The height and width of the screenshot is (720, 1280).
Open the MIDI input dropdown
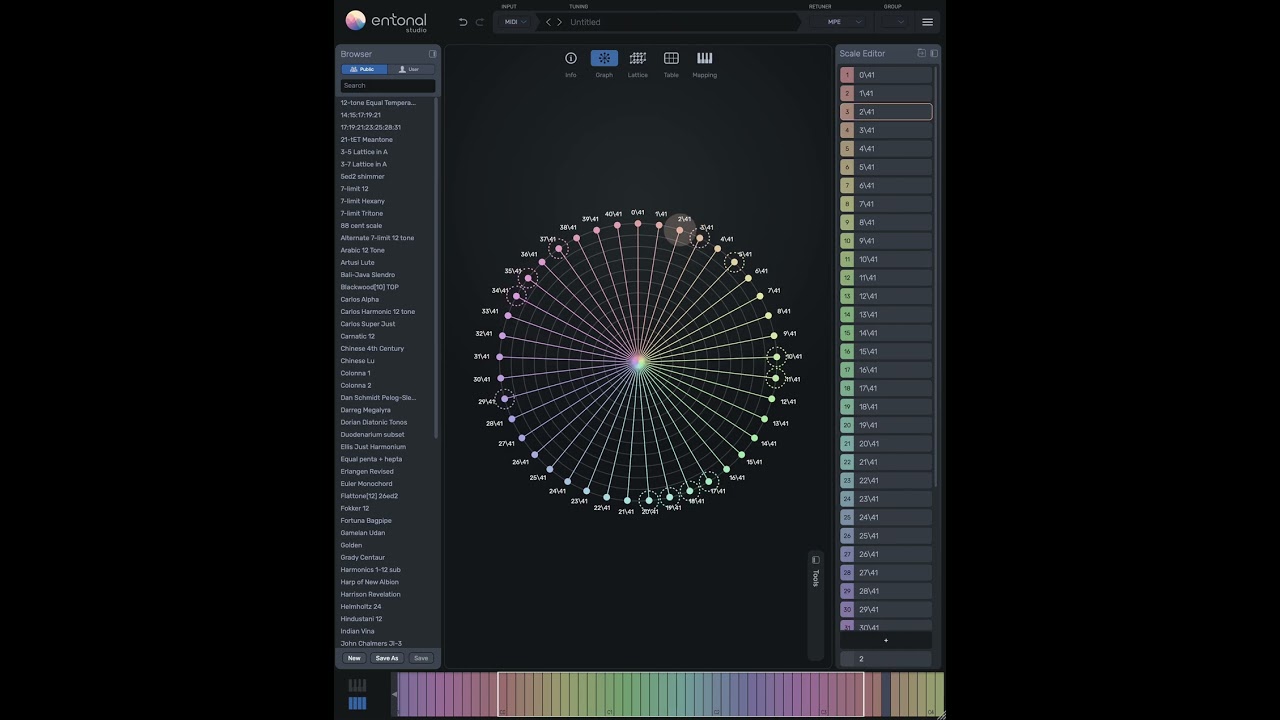pyautogui.click(x=515, y=22)
